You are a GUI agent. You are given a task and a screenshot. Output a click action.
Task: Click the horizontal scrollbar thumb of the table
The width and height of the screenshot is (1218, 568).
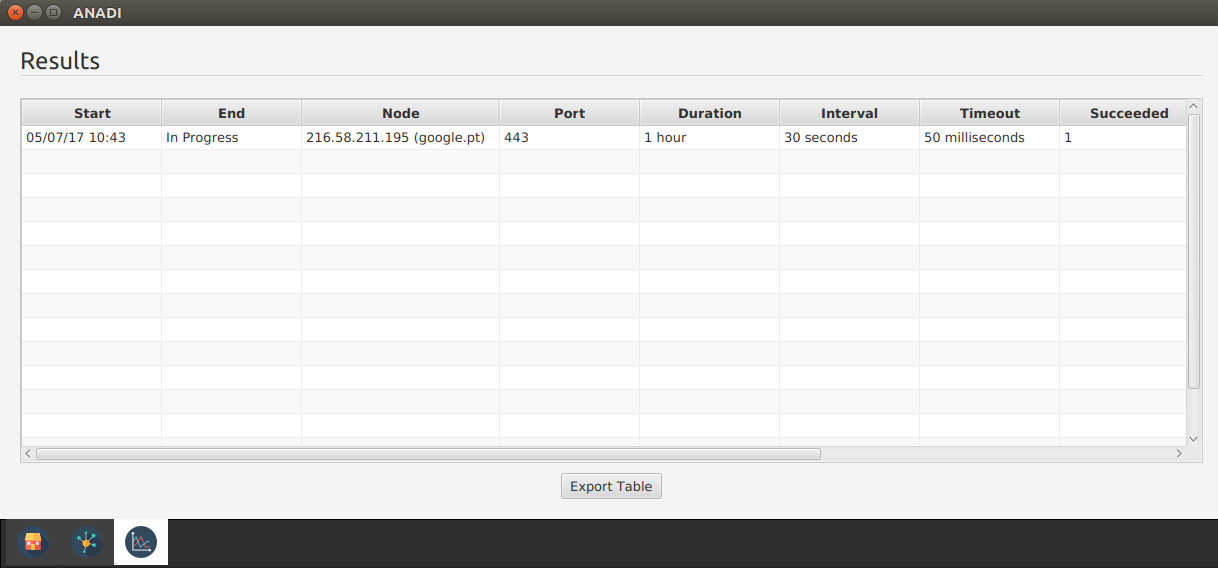[428, 454]
